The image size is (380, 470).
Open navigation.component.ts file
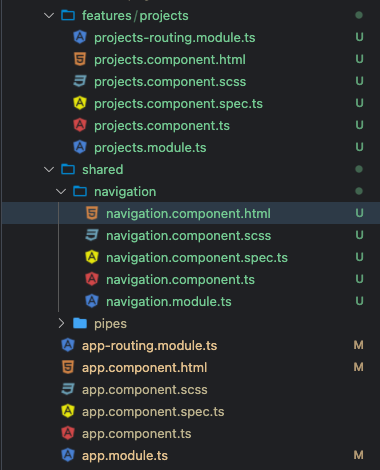180,280
